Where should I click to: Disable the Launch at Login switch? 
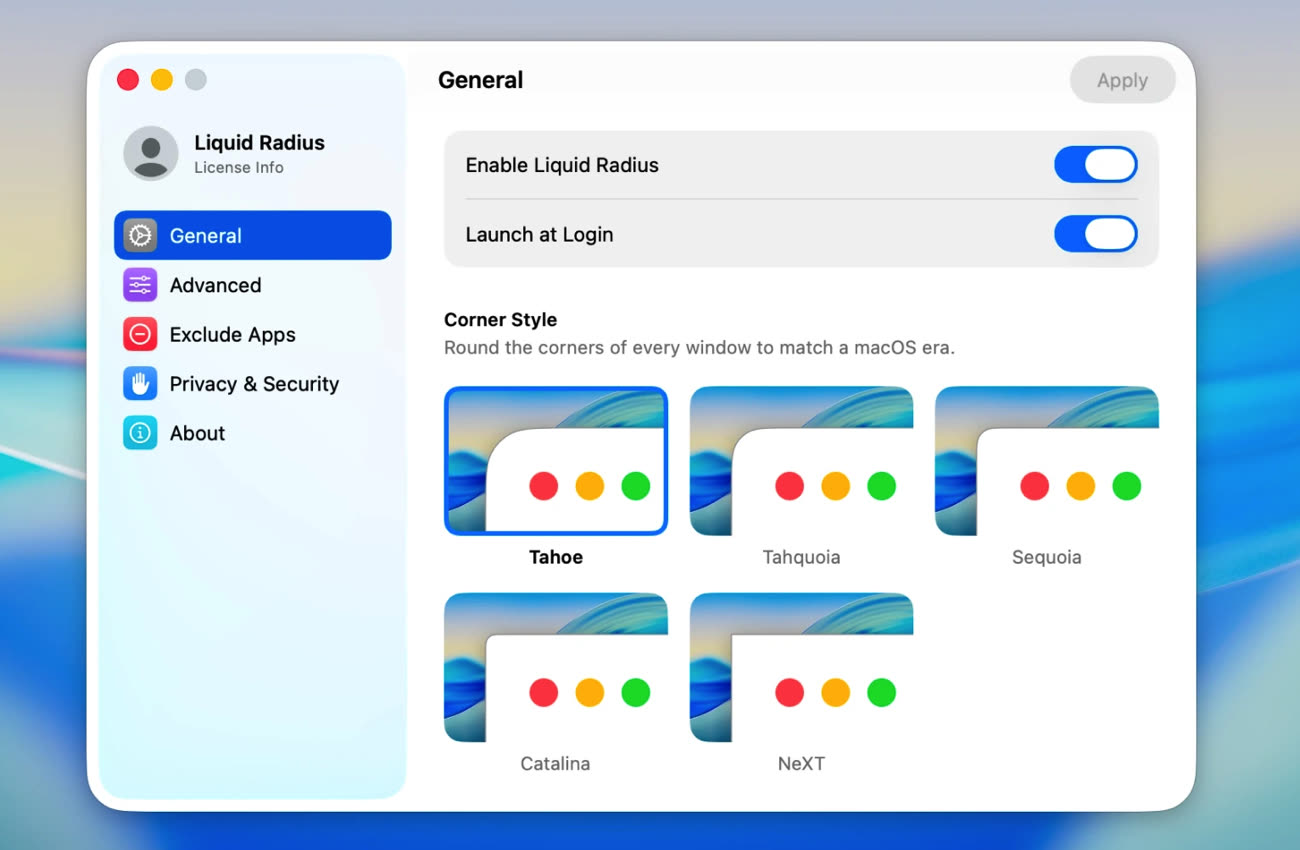(1096, 234)
